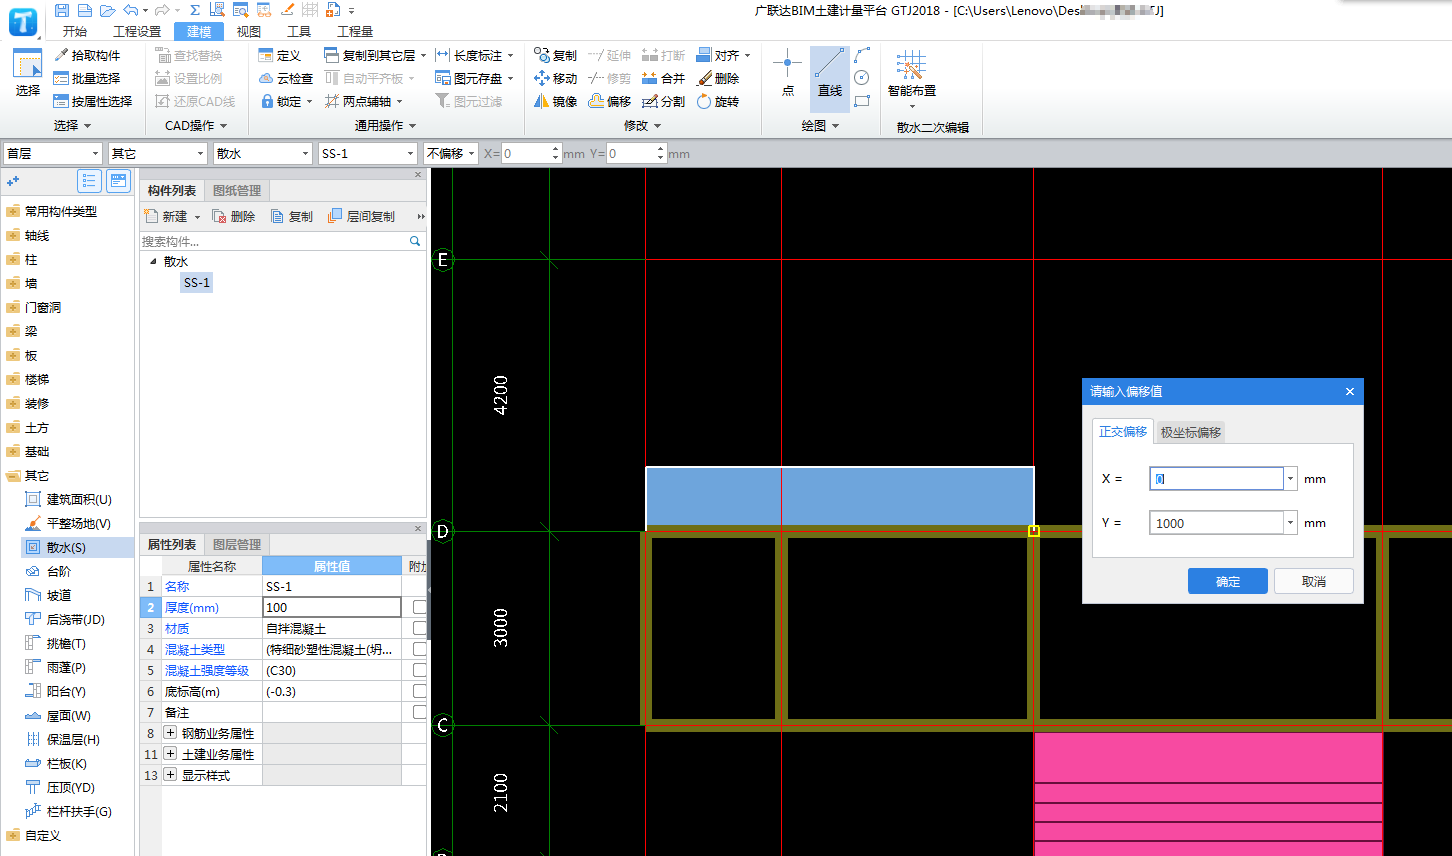This screenshot has height=856, width=1452.
Task: Click the 合并 merge tool
Action: [664, 78]
